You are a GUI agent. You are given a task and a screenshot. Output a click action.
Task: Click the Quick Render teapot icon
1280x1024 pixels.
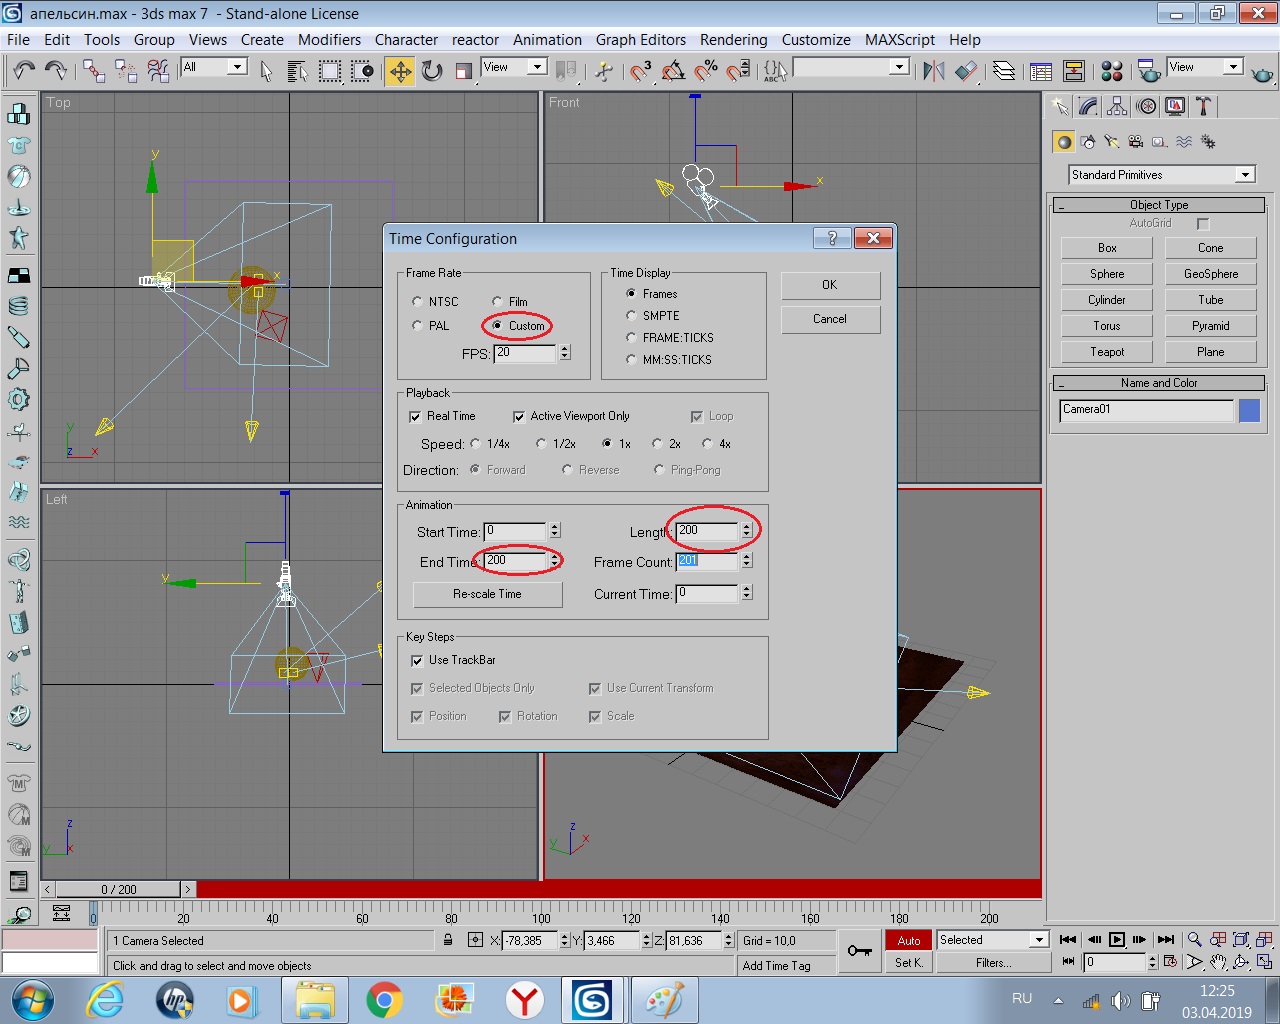(1263, 73)
